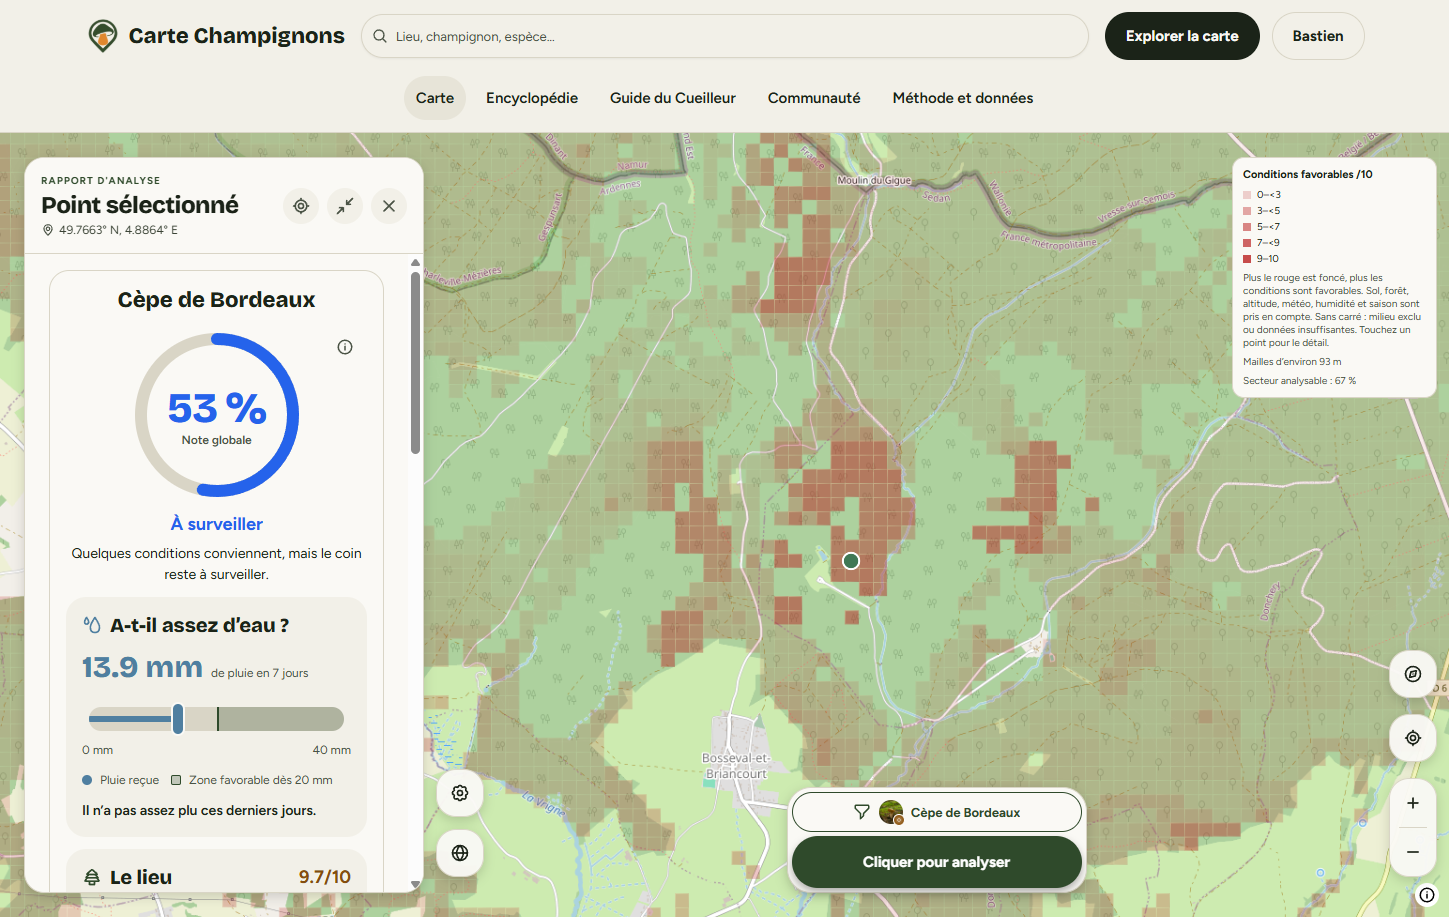Image resolution: width=1449 pixels, height=917 pixels.
Task: Open map settings gear button
Action: 460,793
